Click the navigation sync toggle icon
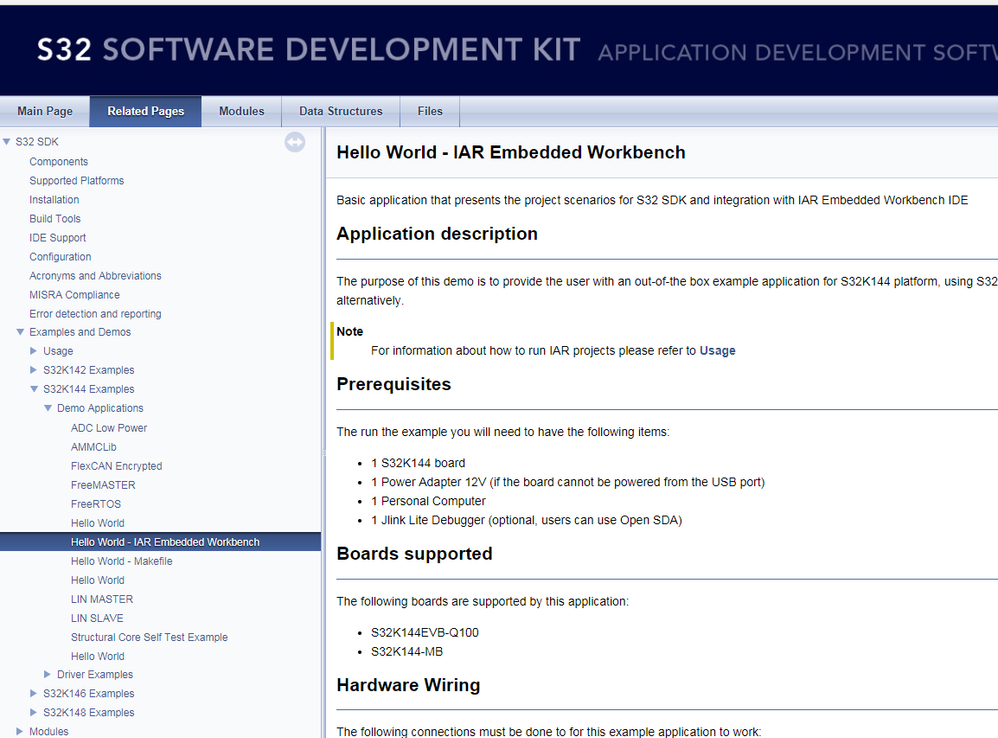 [x=295, y=143]
